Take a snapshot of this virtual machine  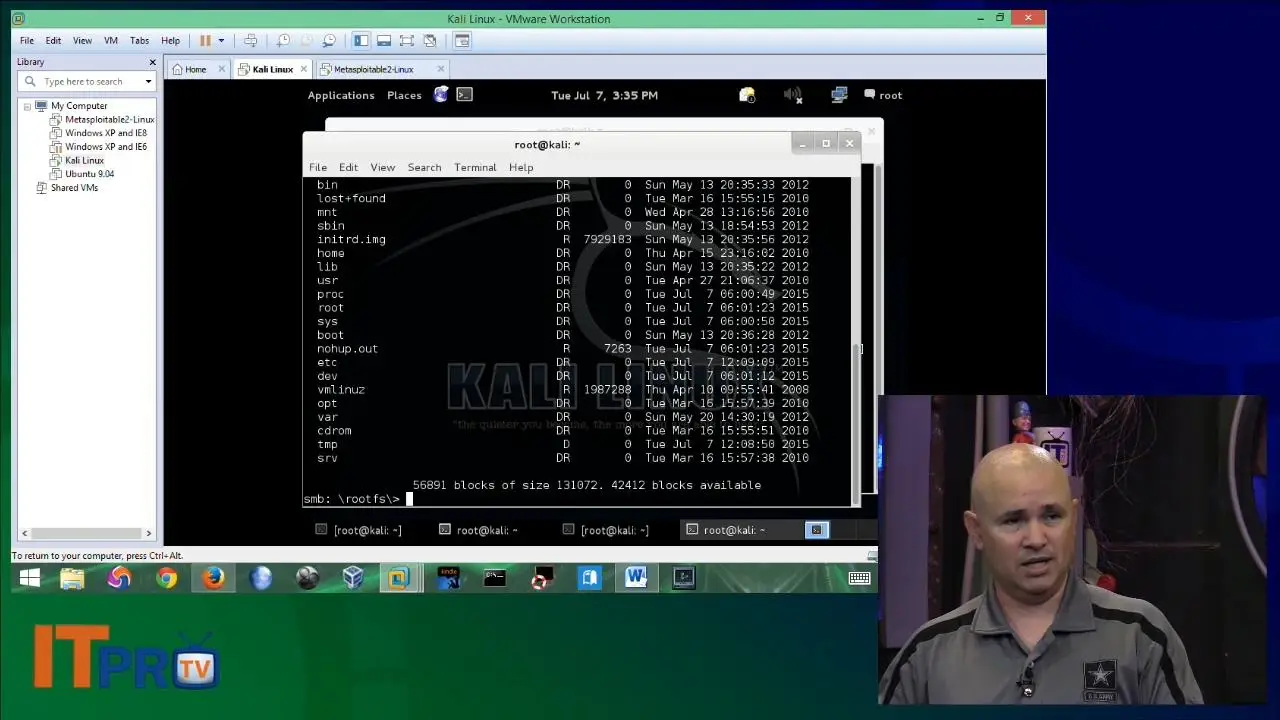click(x=283, y=41)
